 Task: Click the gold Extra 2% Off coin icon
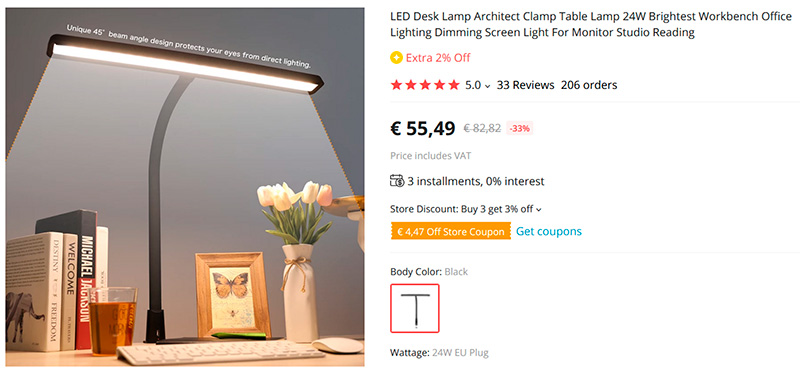coord(396,58)
